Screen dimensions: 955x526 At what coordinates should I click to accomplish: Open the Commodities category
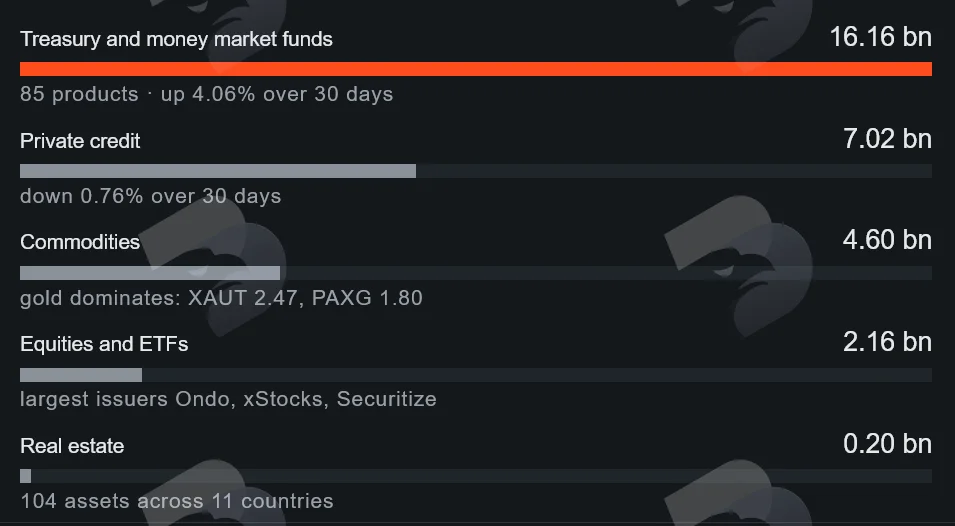(80, 242)
